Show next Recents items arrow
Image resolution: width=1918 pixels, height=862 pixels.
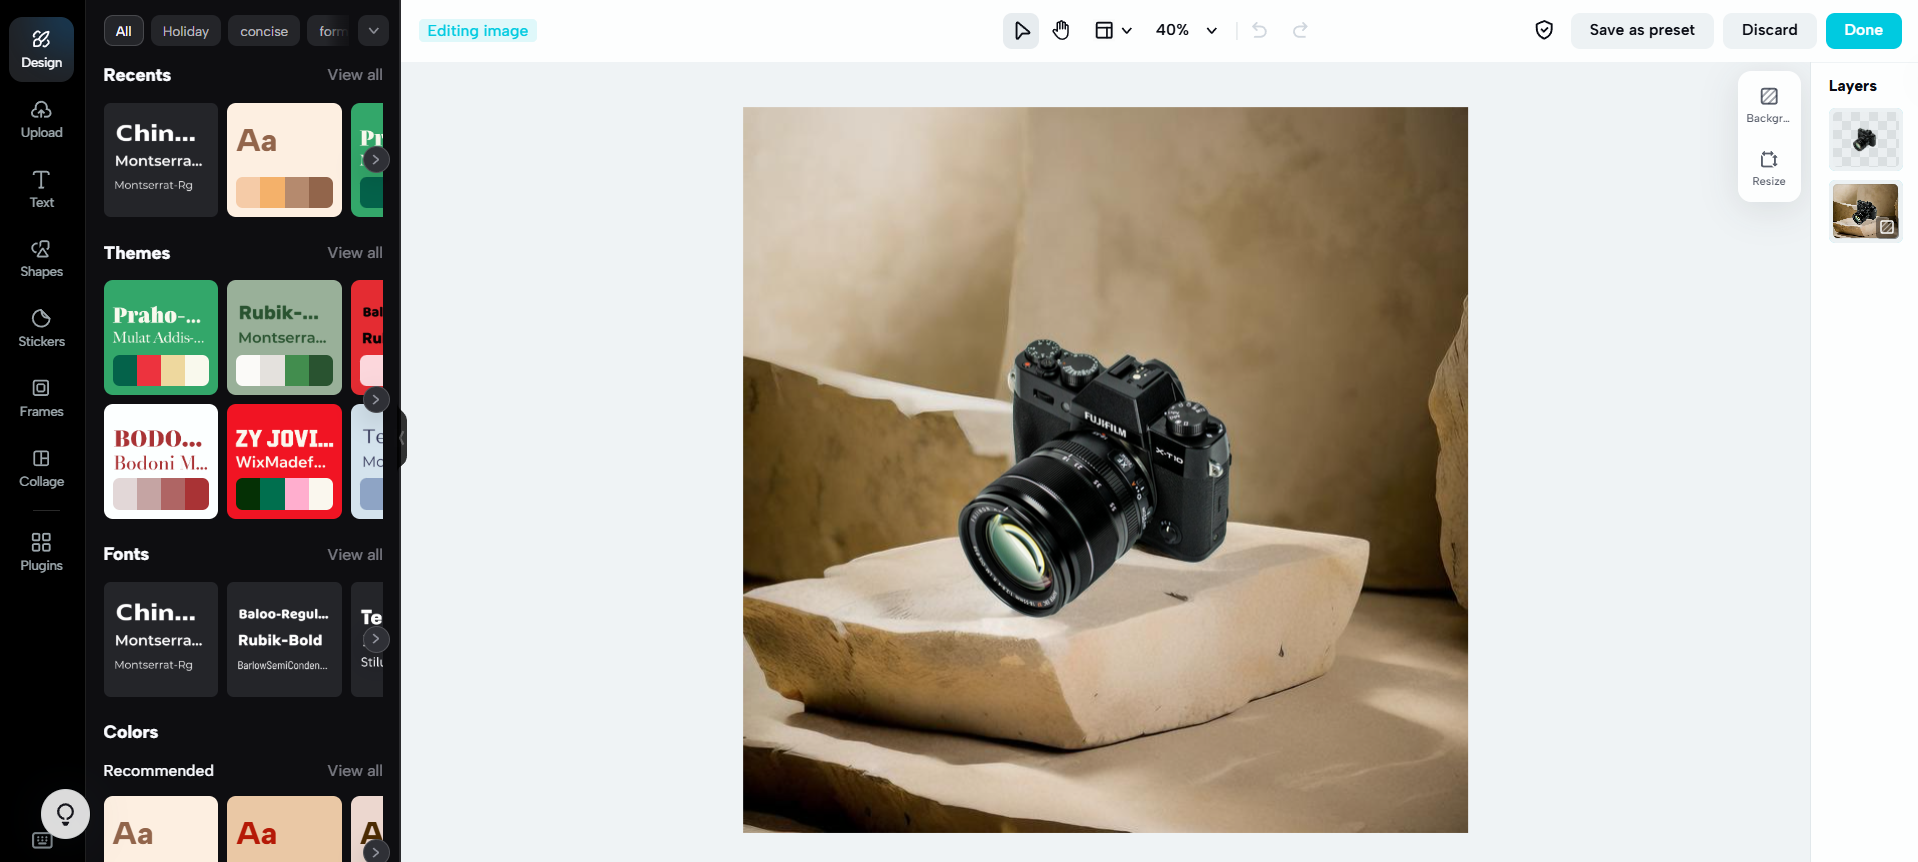375,159
